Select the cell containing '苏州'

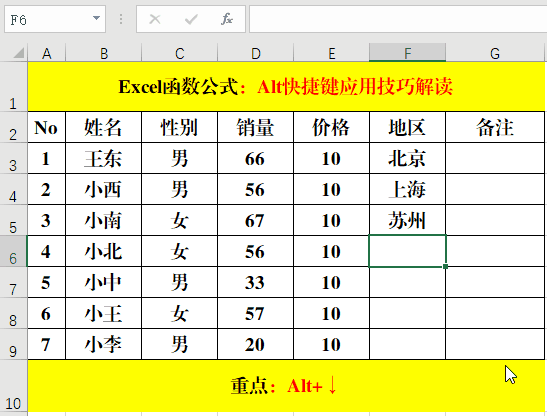[x=407, y=221]
